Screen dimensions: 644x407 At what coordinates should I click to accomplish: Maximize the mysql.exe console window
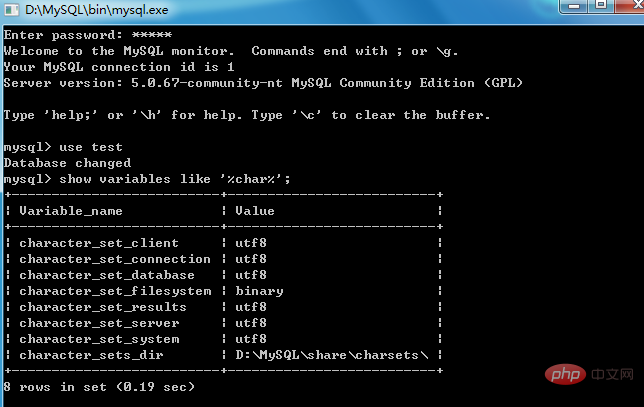click(x=600, y=5)
